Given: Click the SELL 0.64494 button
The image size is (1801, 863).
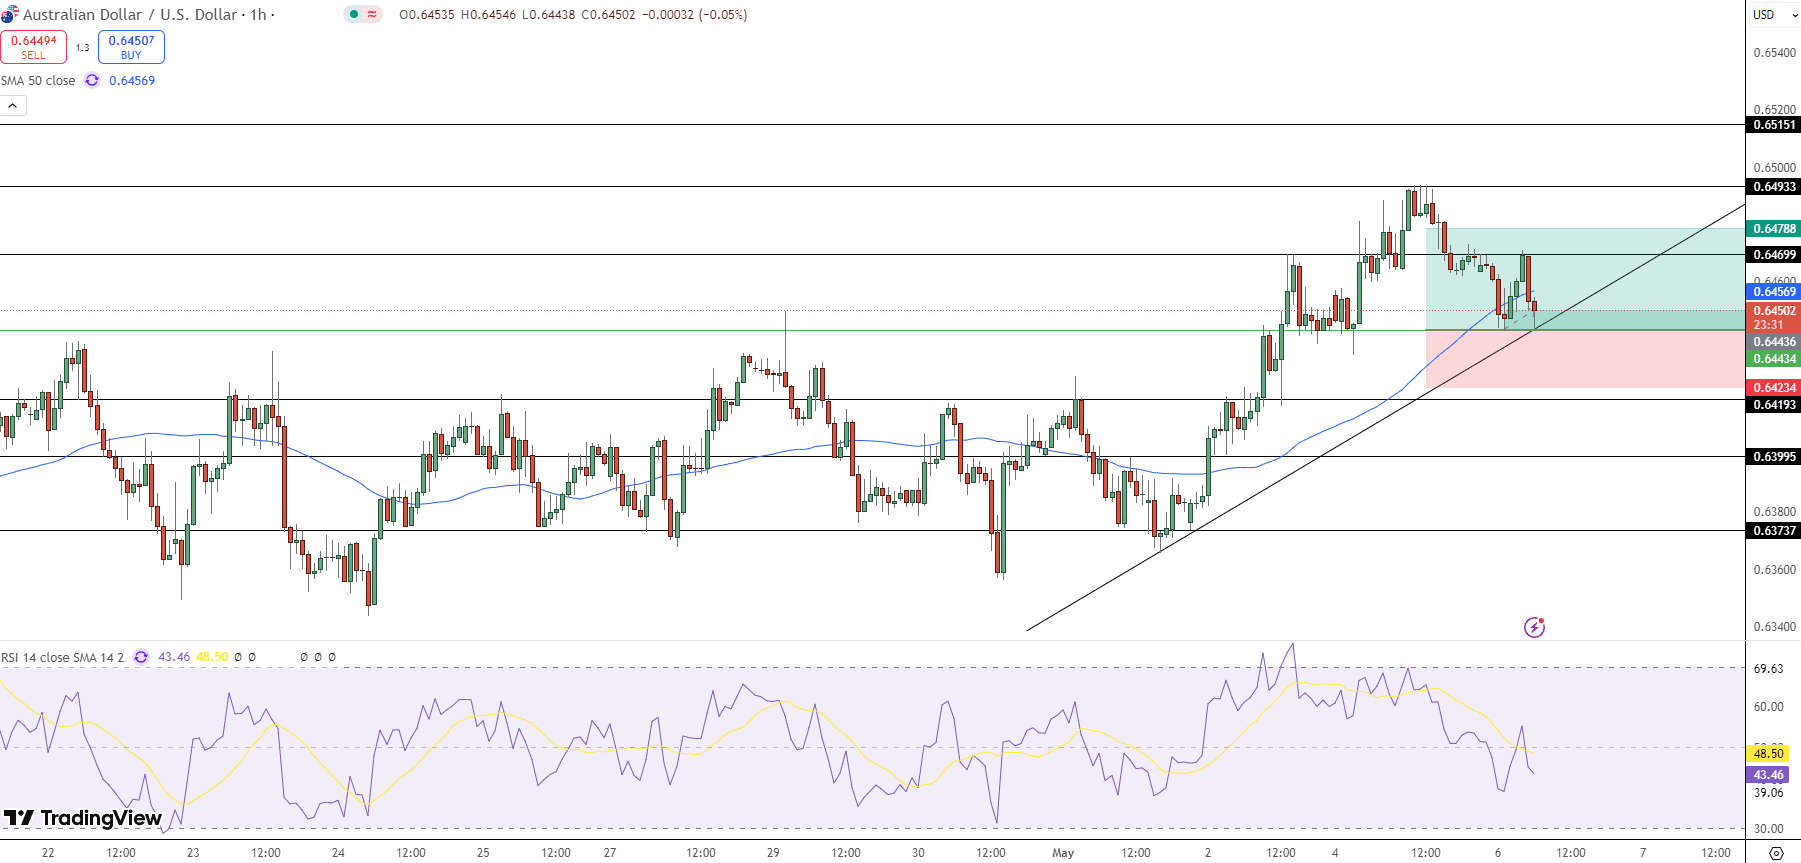Looking at the screenshot, I should pyautogui.click(x=34, y=47).
